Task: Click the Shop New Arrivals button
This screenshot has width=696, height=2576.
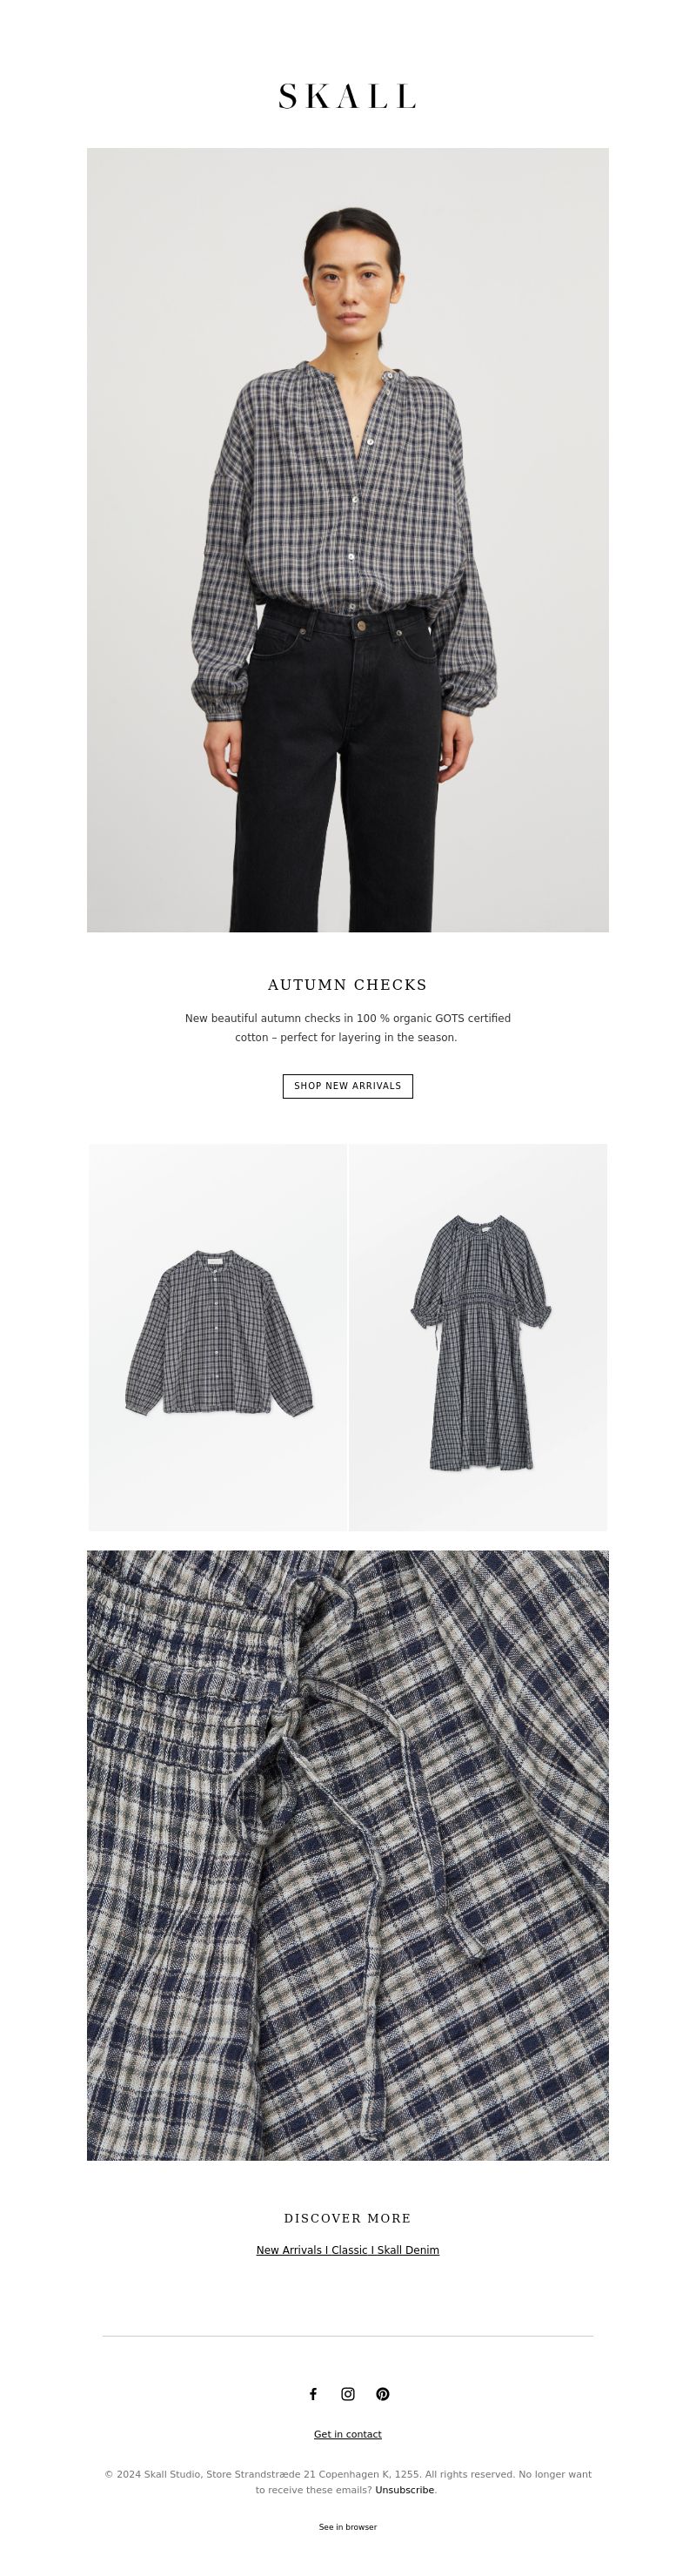Action: (348, 1086)
